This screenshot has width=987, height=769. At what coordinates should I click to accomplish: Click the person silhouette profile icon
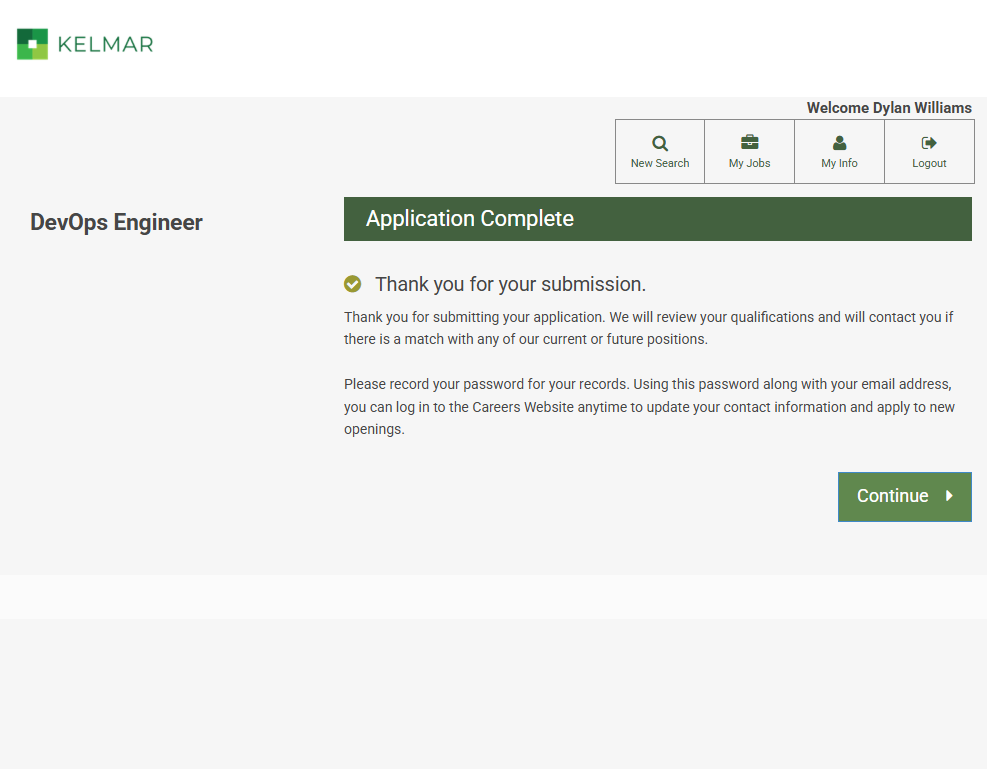coord(840,143)
